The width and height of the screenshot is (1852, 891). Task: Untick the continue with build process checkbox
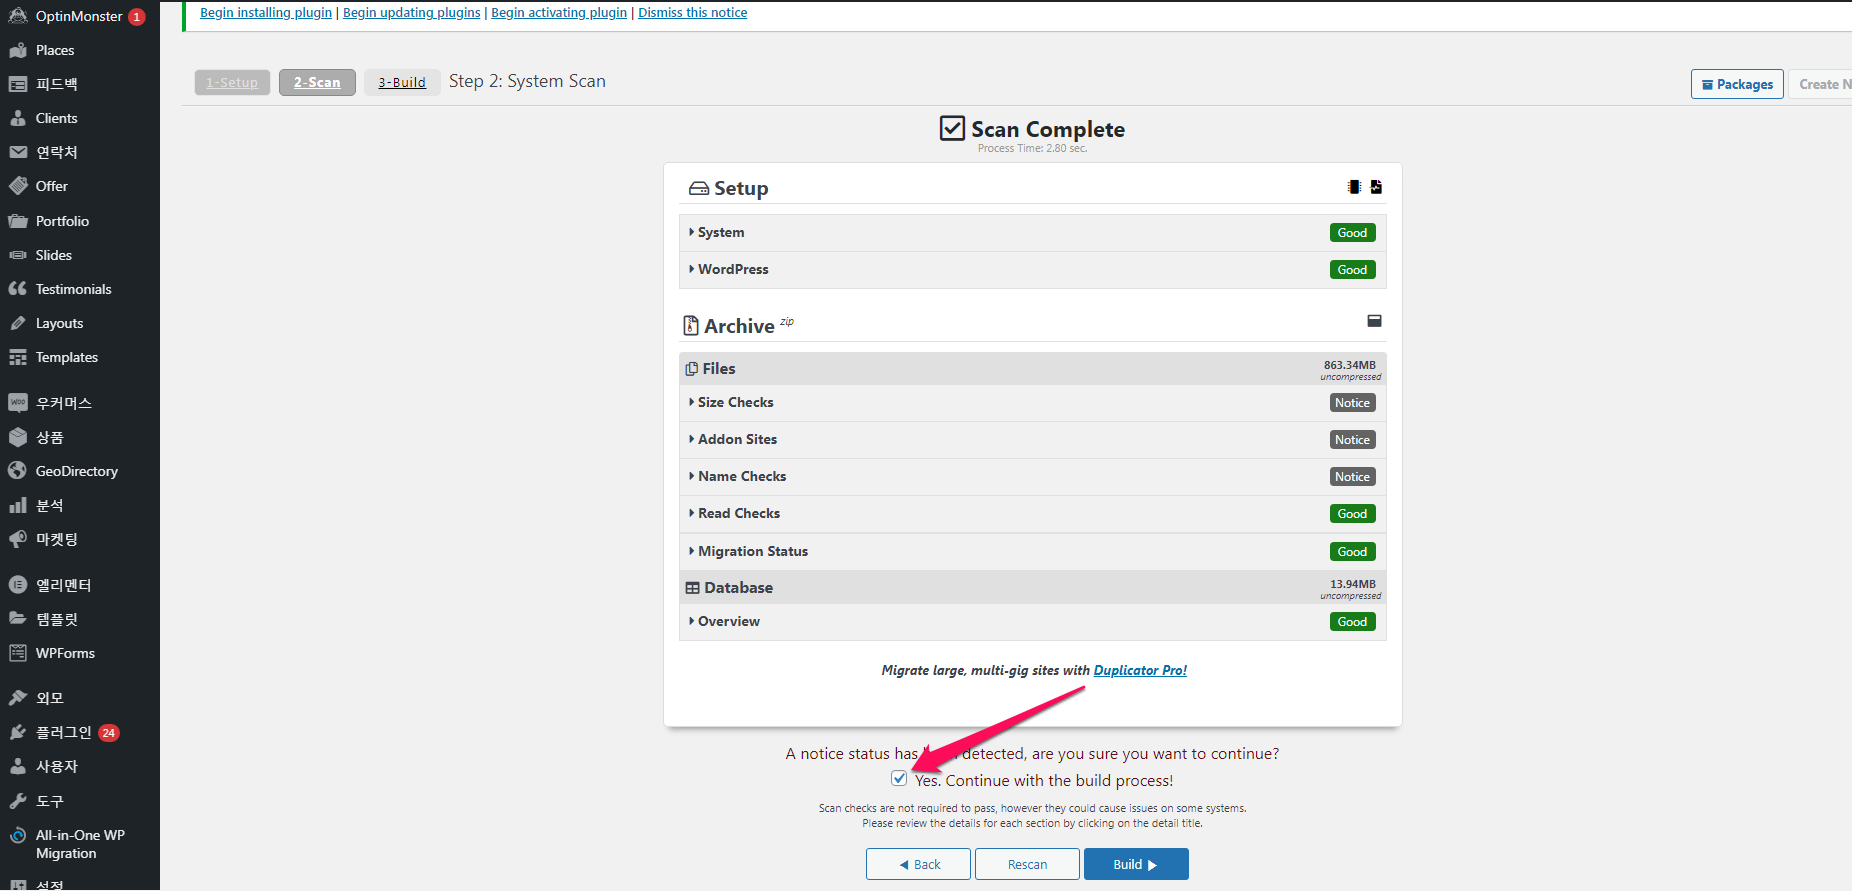tap(899, 779)
